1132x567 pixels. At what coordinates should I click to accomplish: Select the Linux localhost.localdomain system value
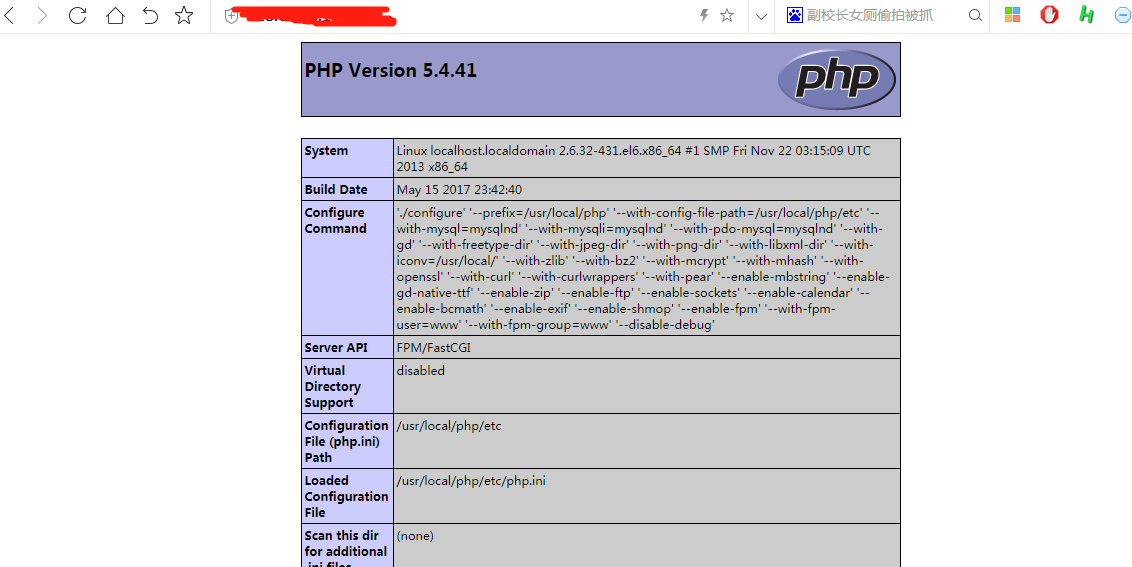[x=633, y=159]
